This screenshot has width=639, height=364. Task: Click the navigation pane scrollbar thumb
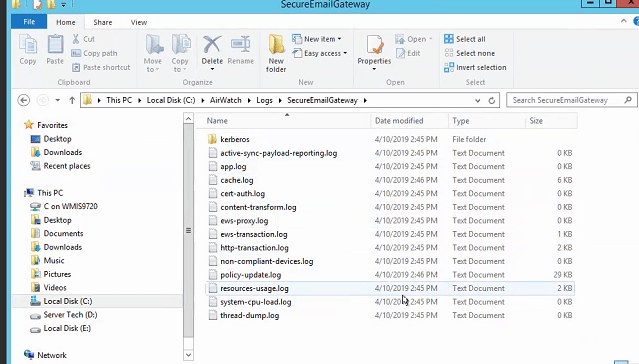coord(188,230)
